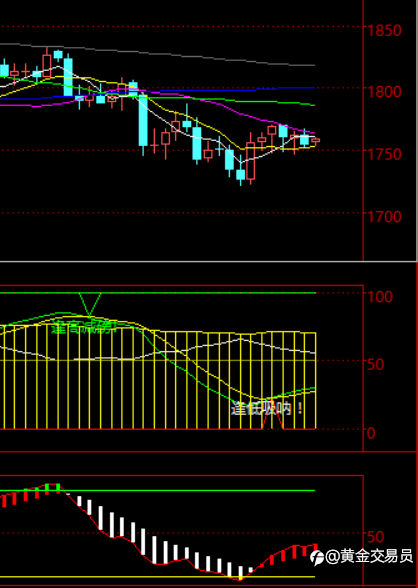Click the tall red rebound candle after the low
The width and height of the screenshot is (418, 588).
point(250,160)
